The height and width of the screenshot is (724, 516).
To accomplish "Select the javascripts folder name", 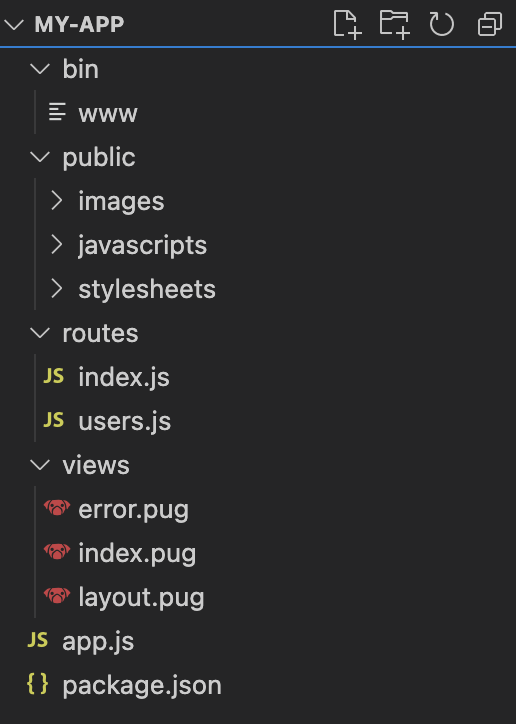I will (143, 246).
